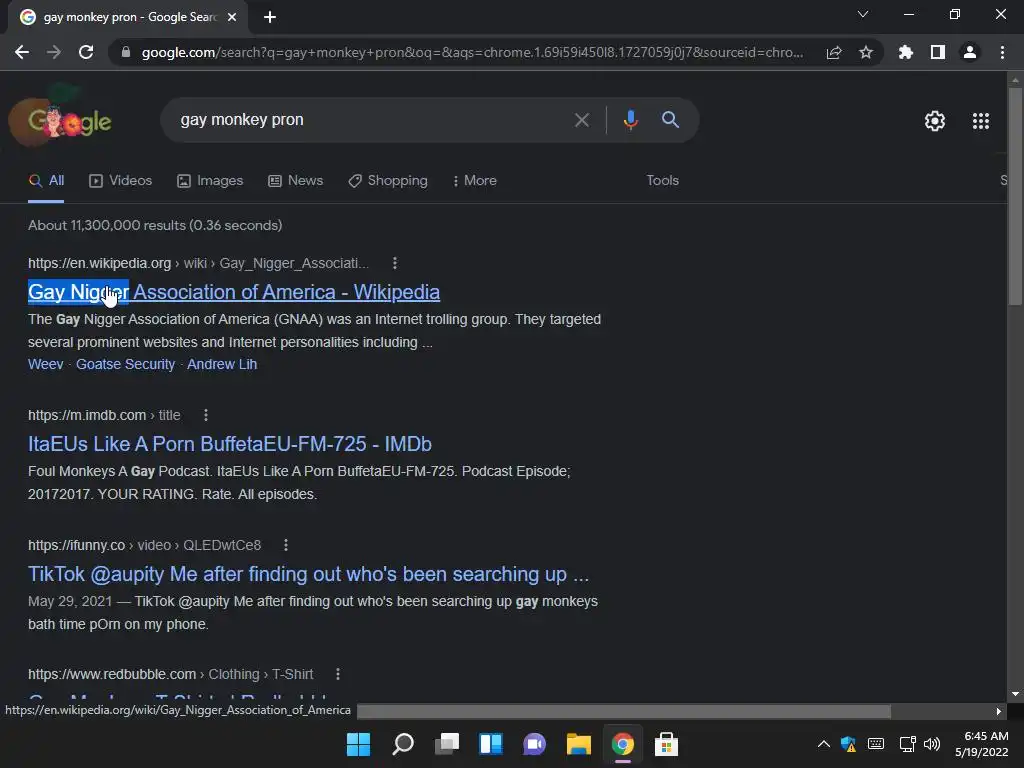This screenshot has height=768, width=1024.
Task: View site information via lock icon
Action: tap(126, 52)
